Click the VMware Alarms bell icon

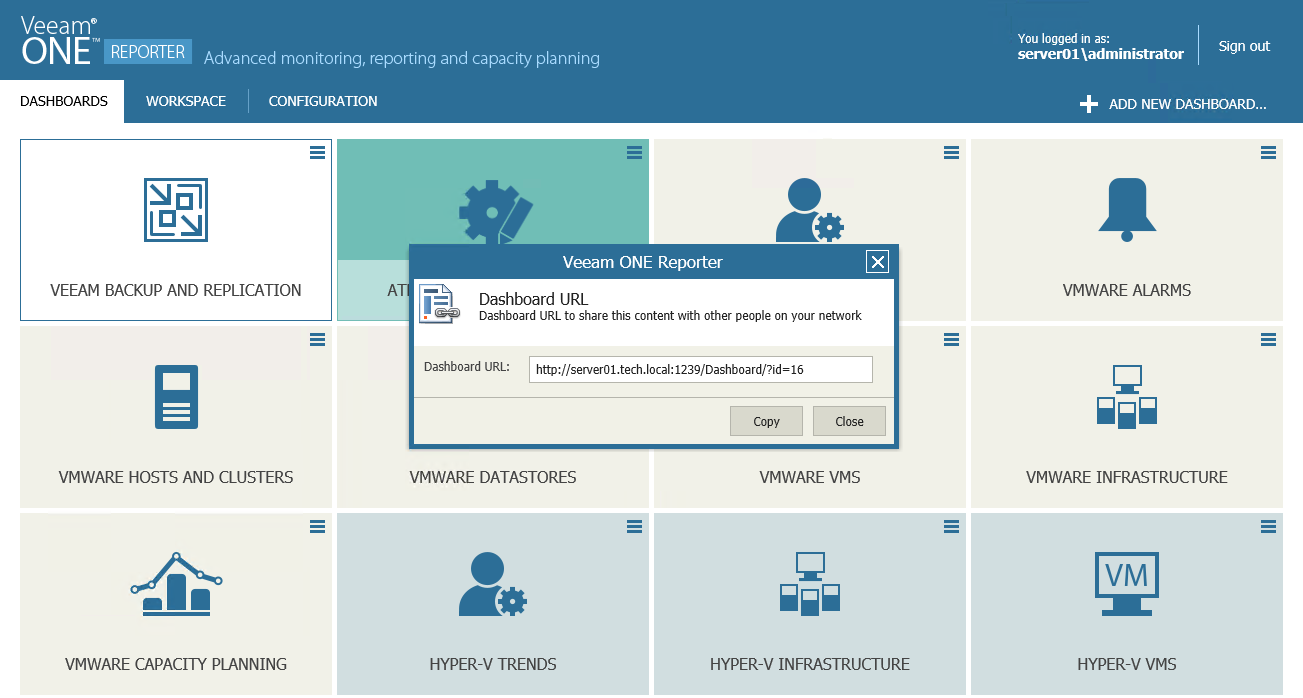point(1127,209)
